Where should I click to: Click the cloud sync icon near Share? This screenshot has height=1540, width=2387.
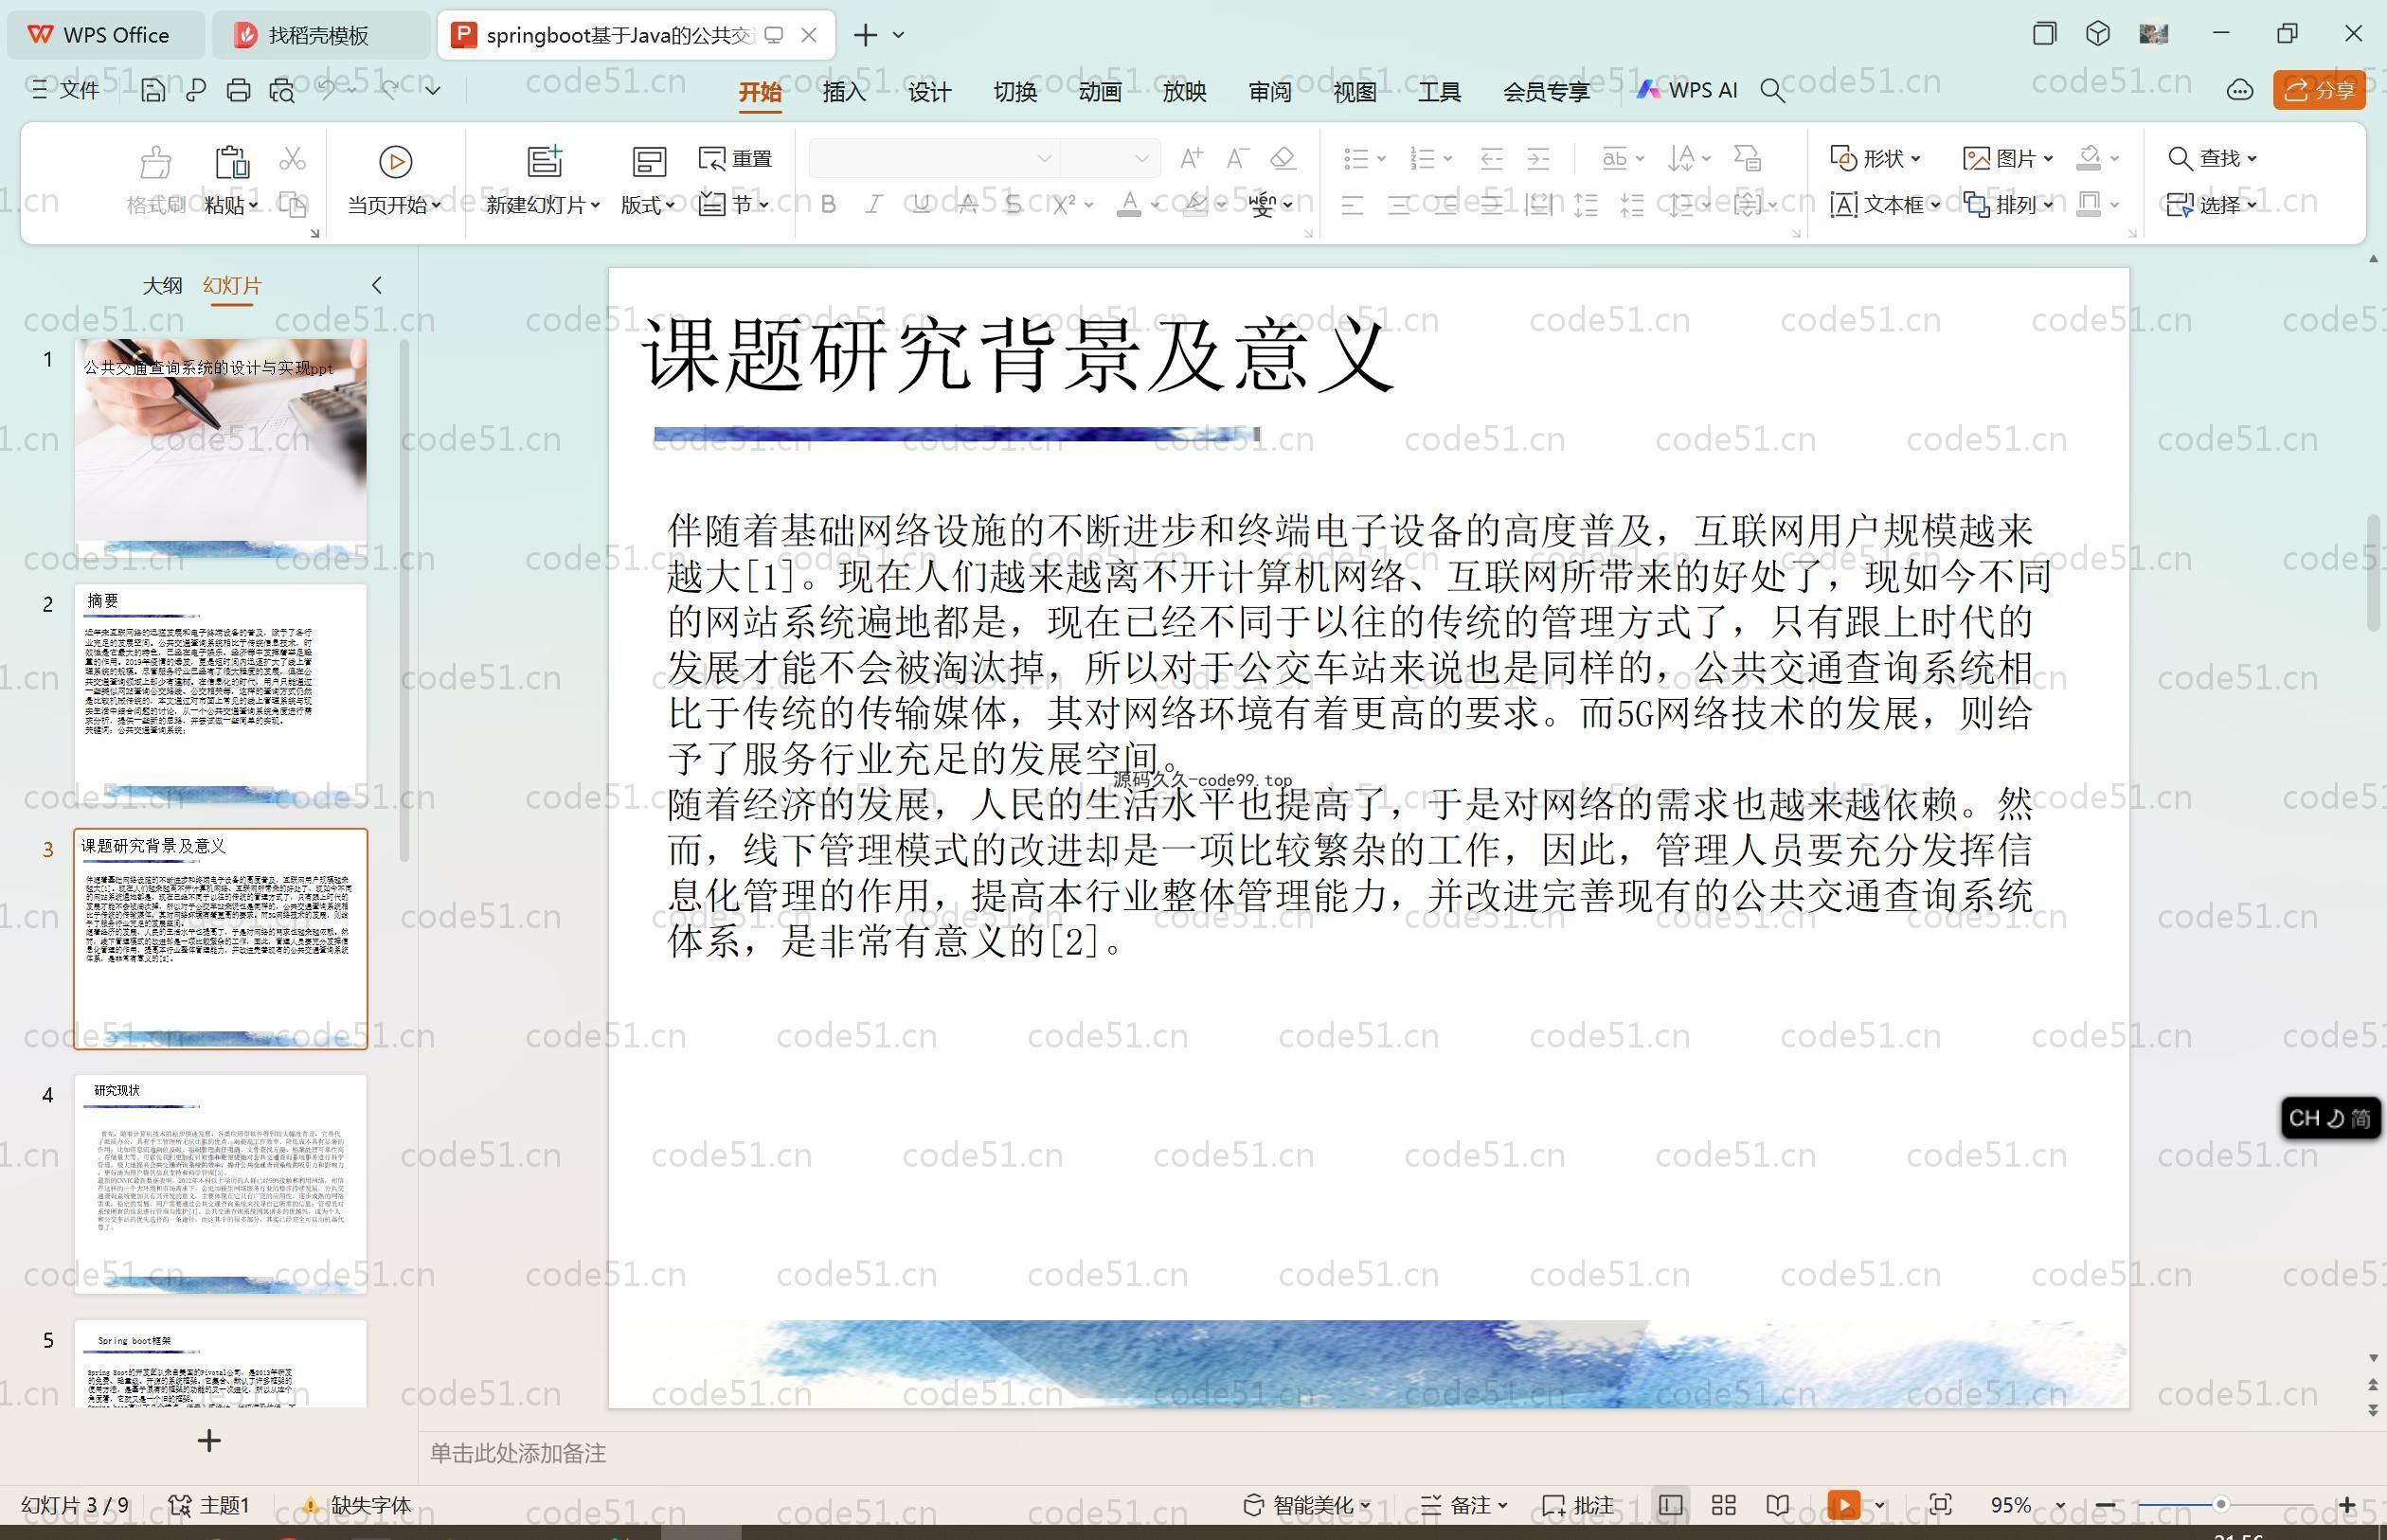pos(2240,91)
